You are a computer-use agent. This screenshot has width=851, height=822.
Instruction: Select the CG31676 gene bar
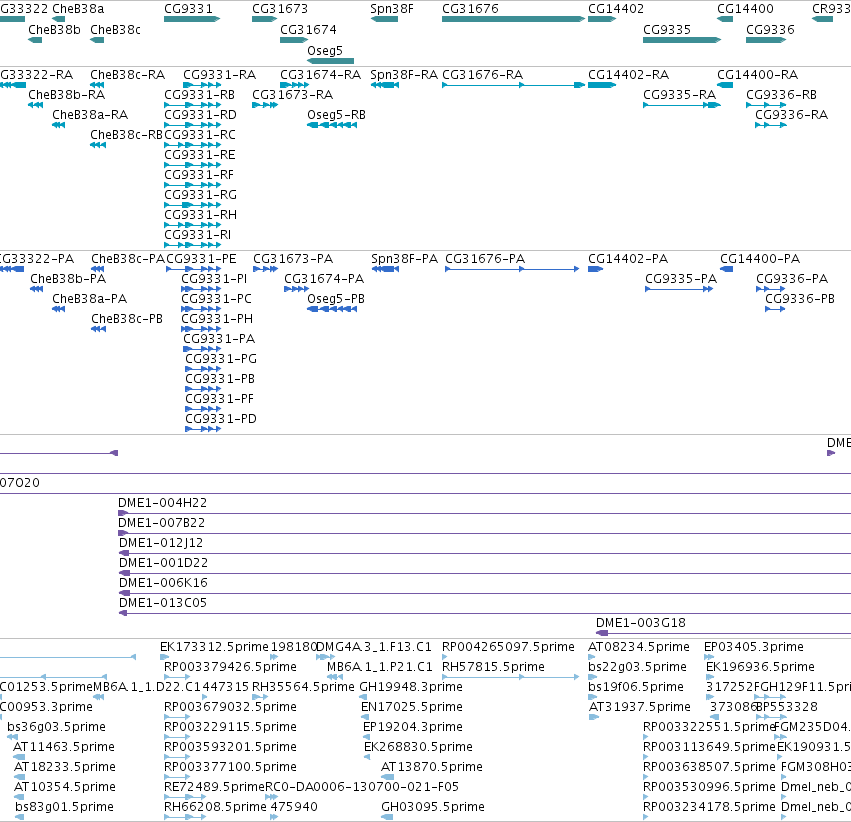[x=513, y=19]
